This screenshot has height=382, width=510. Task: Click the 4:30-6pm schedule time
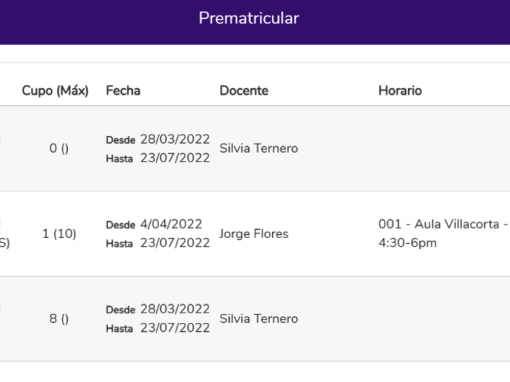(407, 243)
